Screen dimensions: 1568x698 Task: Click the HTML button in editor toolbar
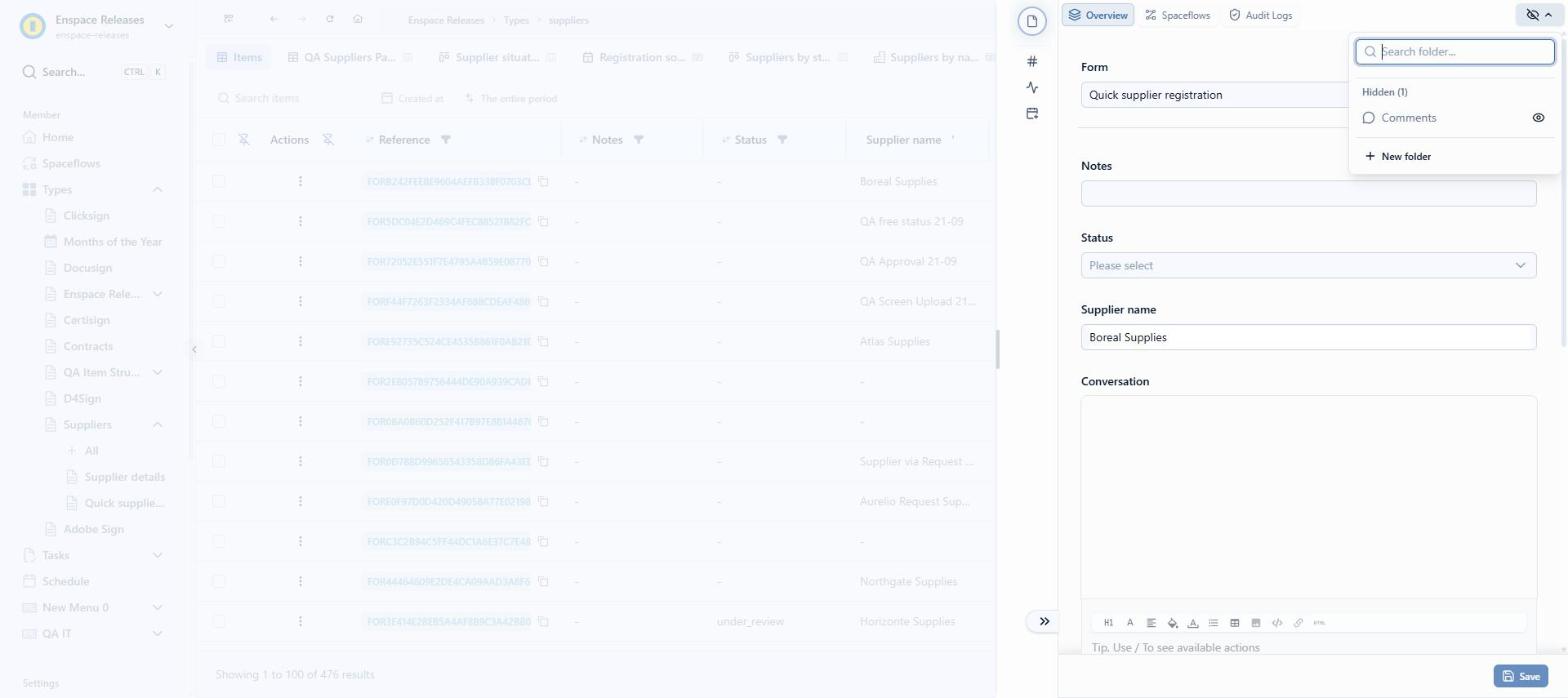click(x=1319, y=623)
